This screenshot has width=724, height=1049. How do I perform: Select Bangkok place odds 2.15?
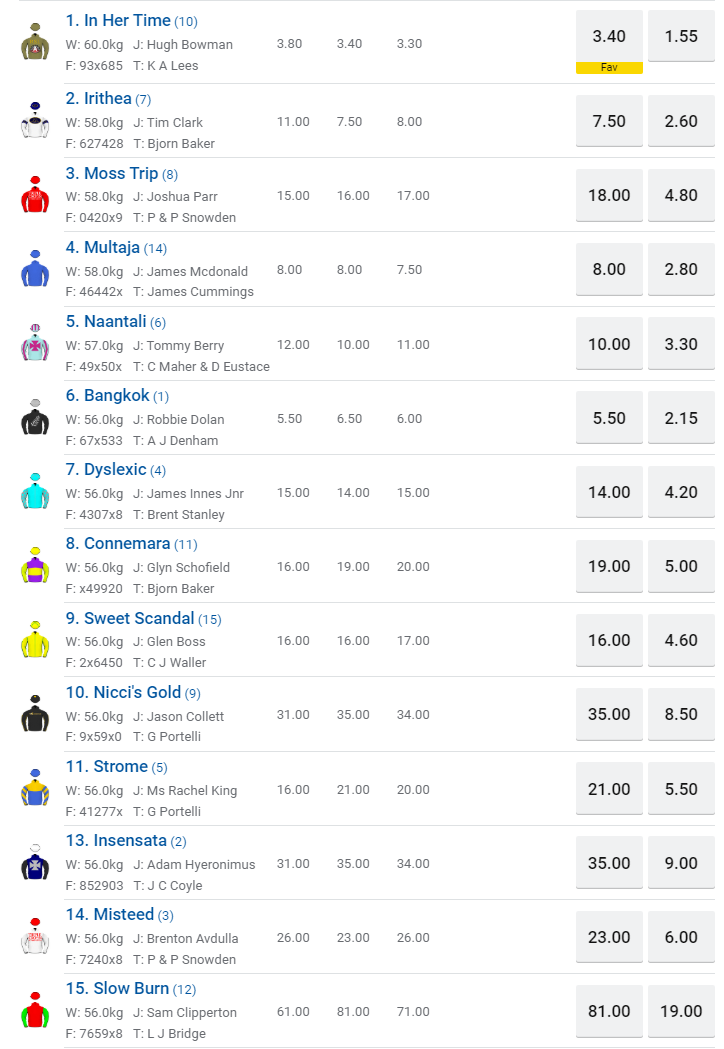pos(681,418)
